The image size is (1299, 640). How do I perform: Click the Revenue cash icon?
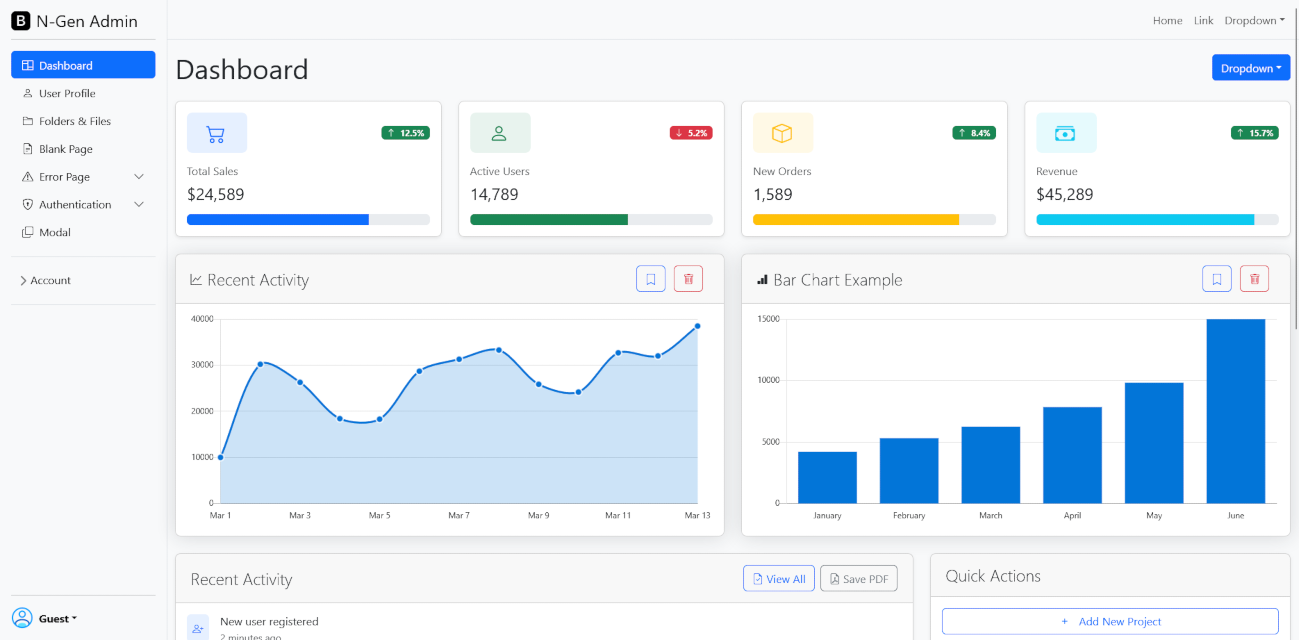click(x=1066, y=133)
